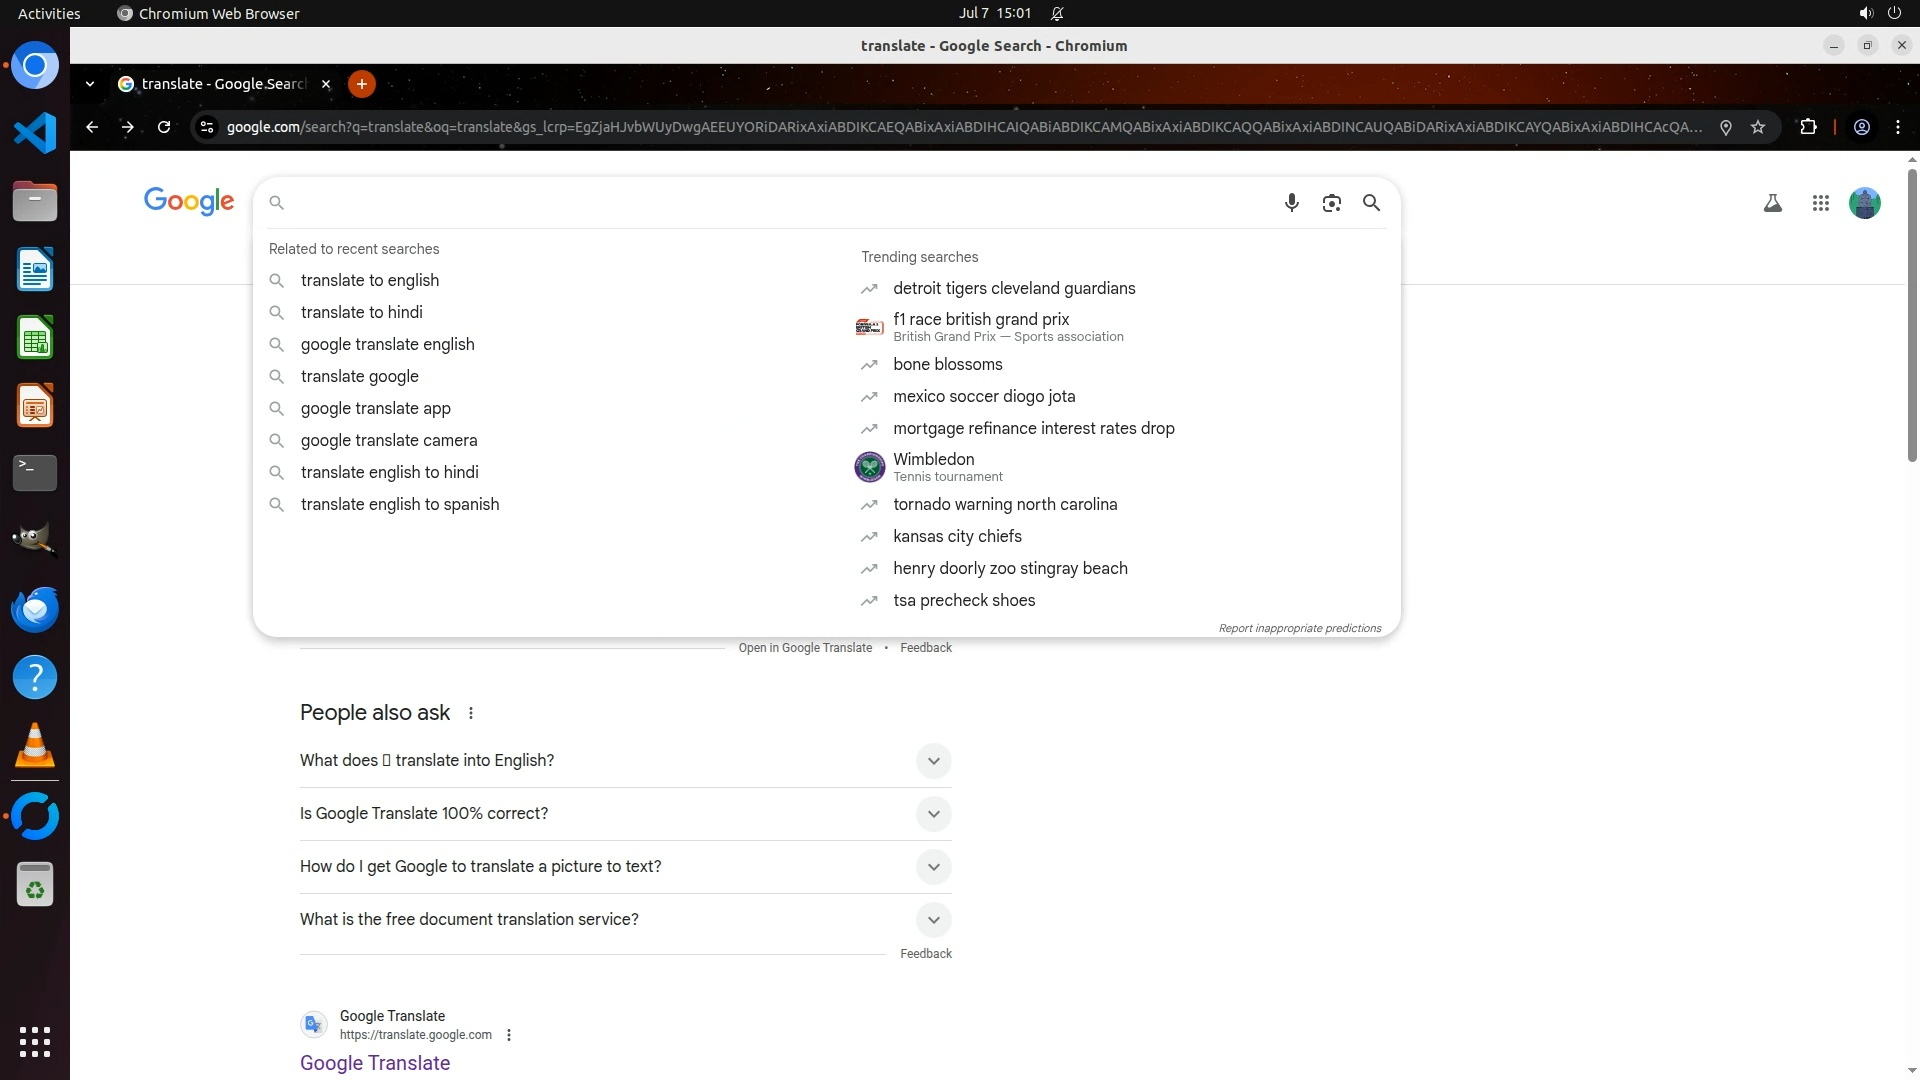Screen dimensions: 1920x1080
Task: Open the tab search dropdown arrow
Action: pyautogui.click(x=90, y=84)
